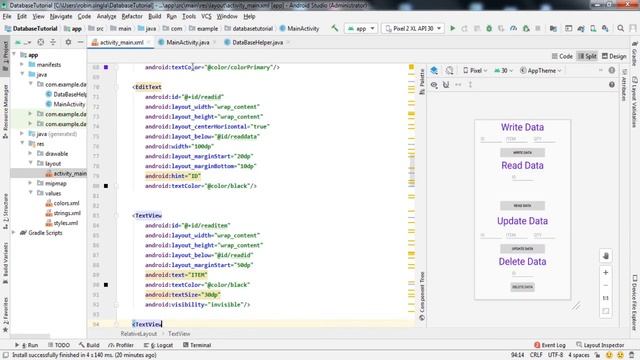This screenshot has height=360, width=640.
Task: Switch to MainActivity.java tab
Action: coord(187,42)
